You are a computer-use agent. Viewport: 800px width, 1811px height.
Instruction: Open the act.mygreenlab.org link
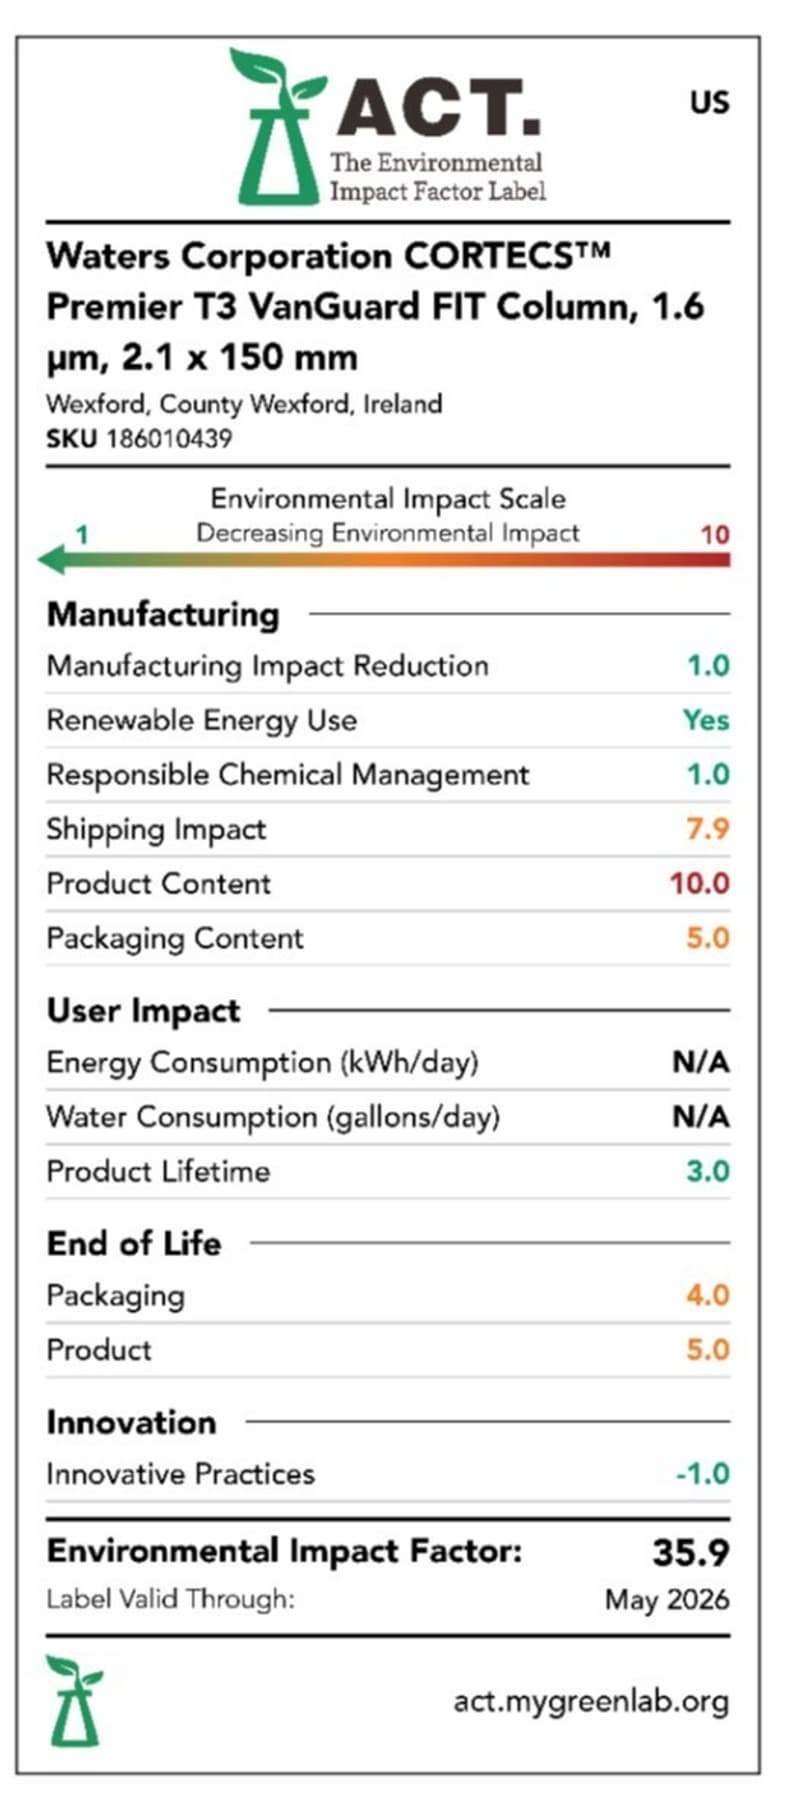[591, 1701]
